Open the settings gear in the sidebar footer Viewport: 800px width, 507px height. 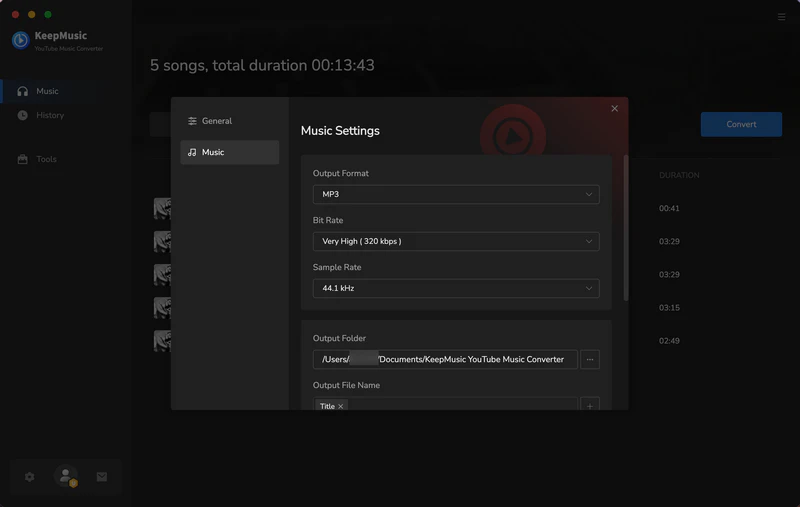point(30,477)
